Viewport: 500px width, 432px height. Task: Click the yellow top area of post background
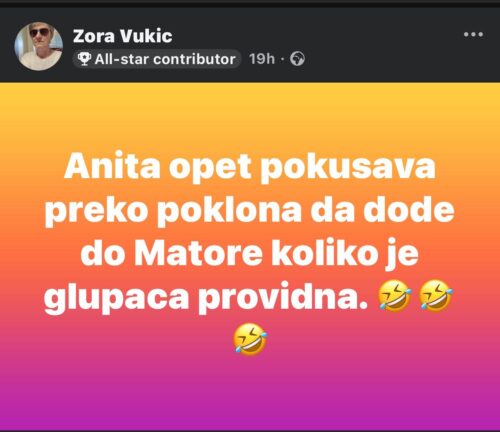pos(250,110)
